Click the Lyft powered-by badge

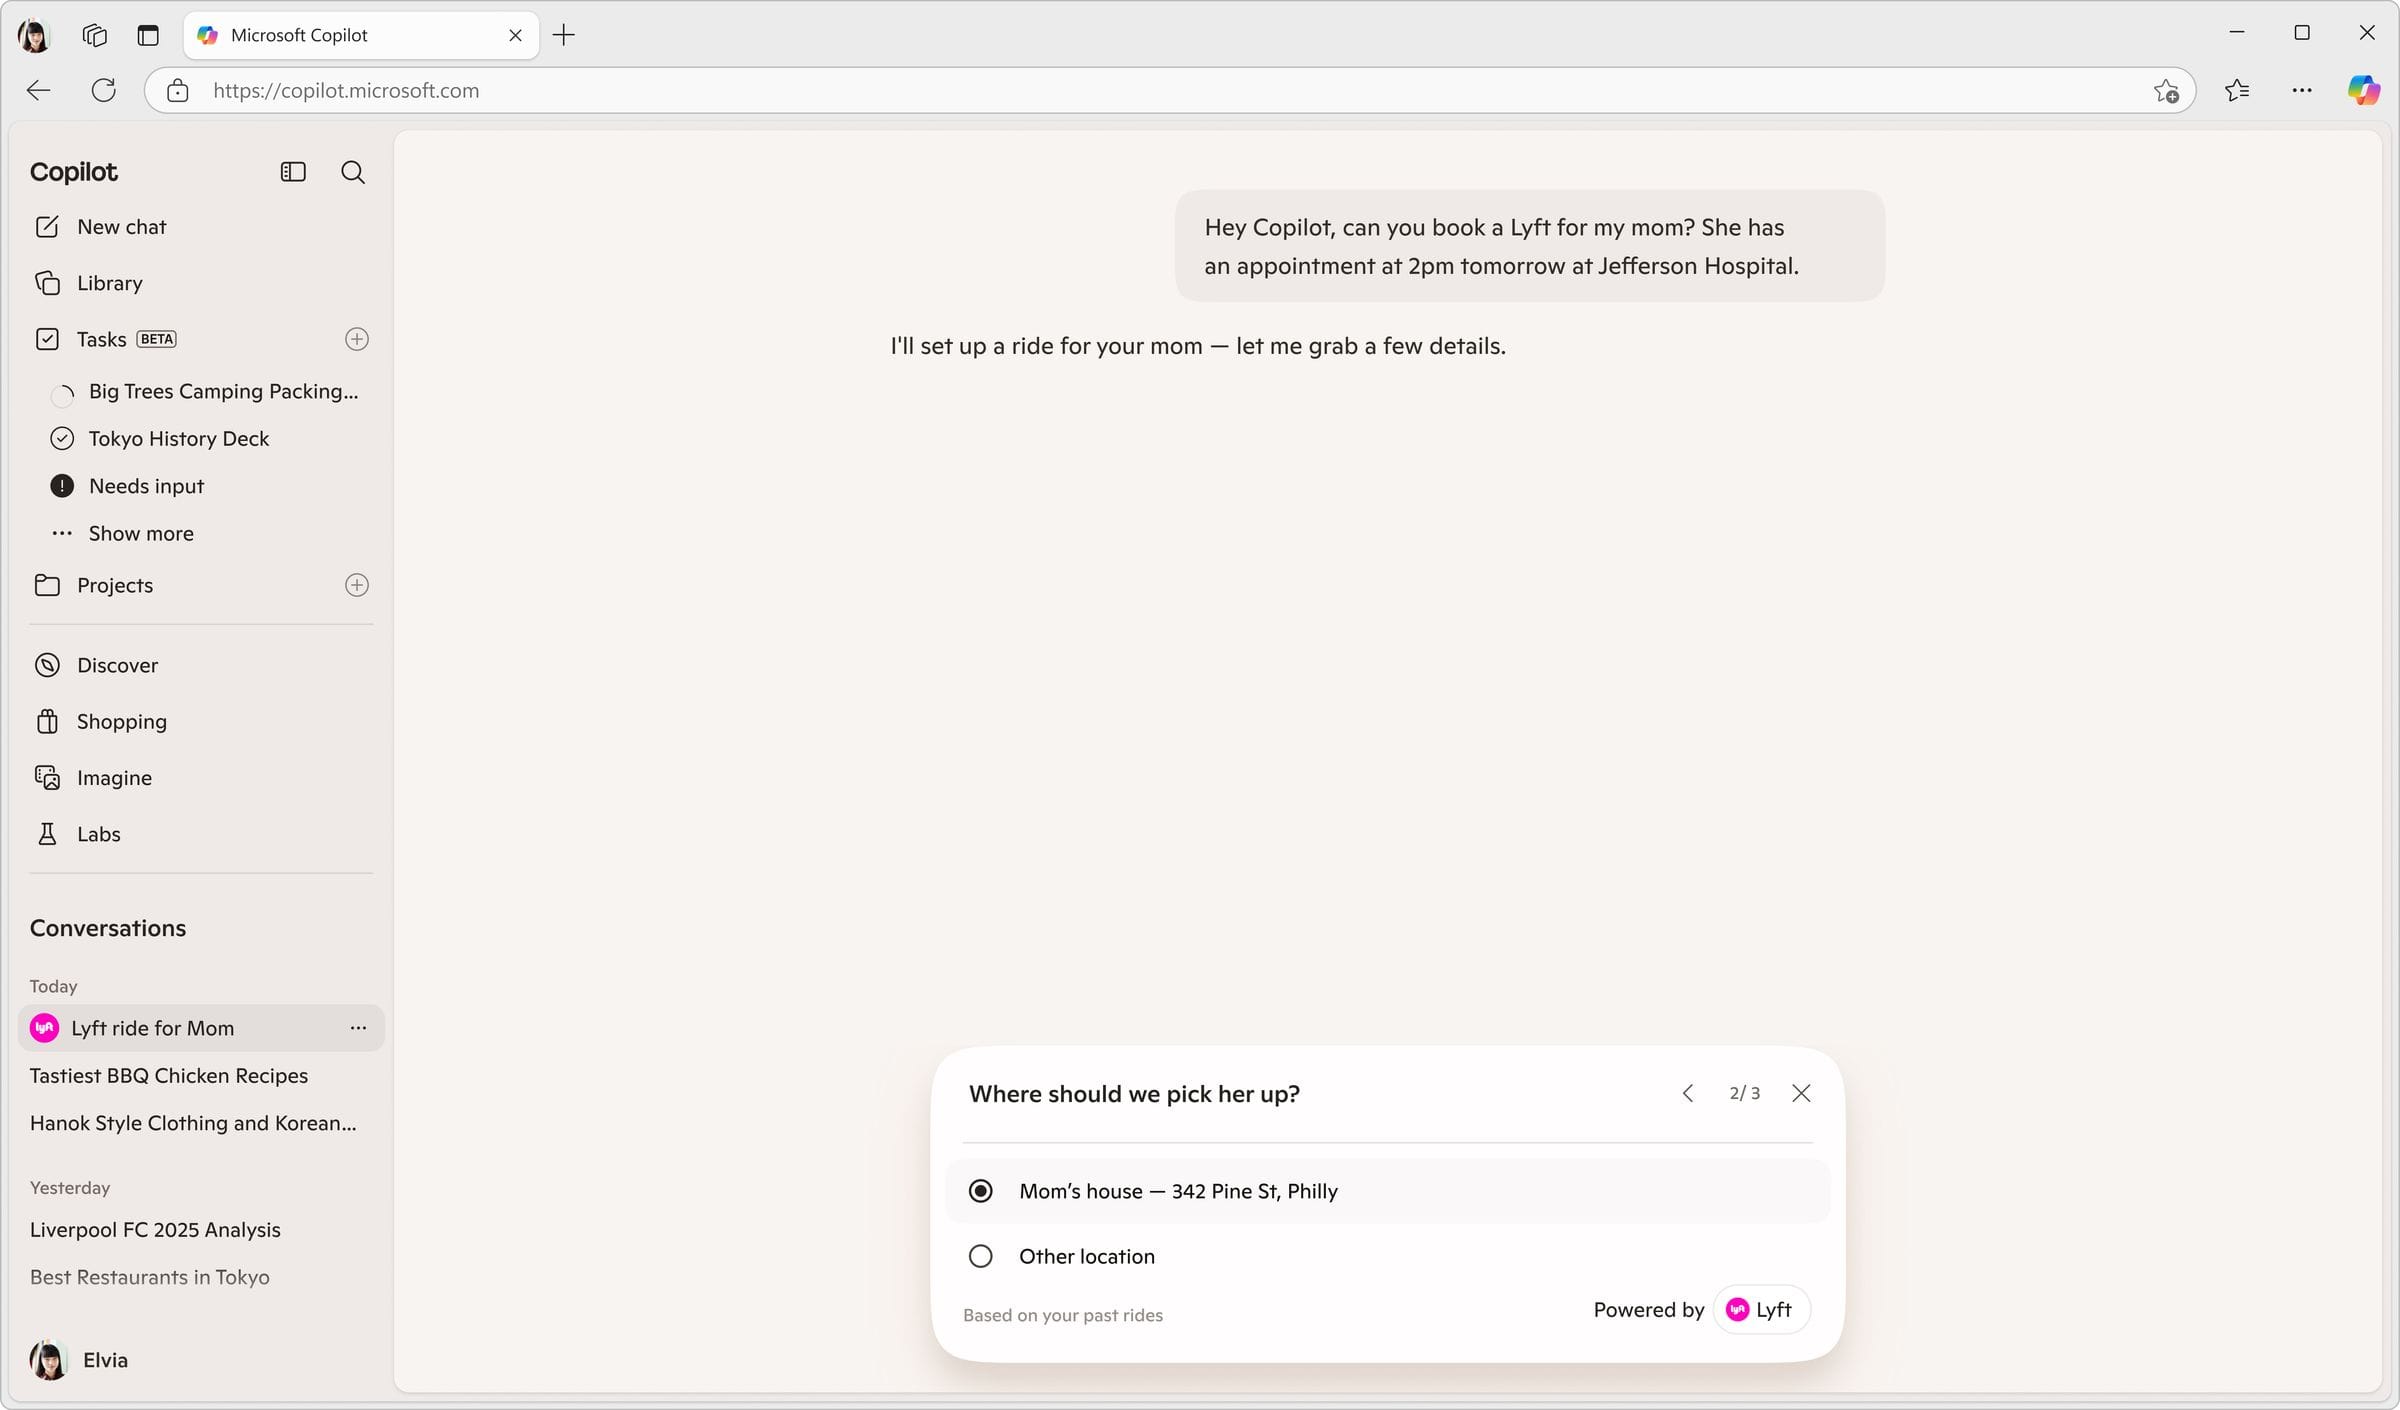tap(1761, 1310)
